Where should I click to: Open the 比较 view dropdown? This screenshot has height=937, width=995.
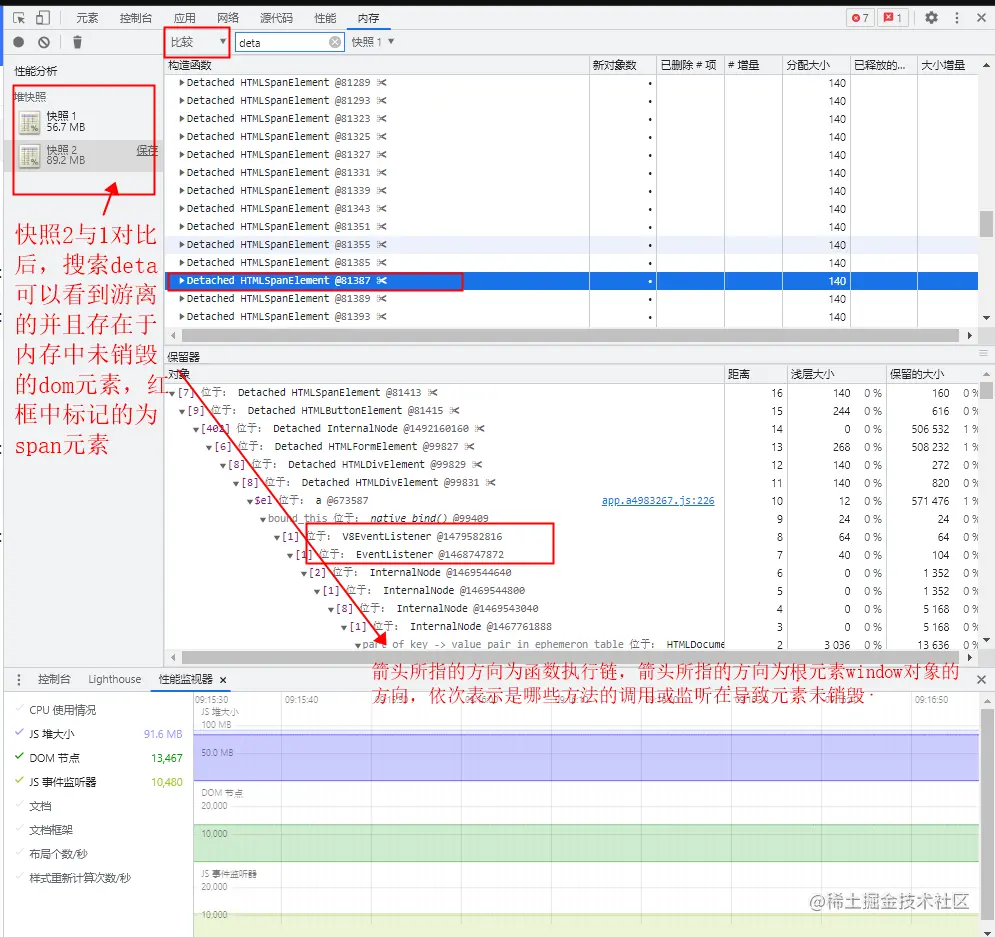pyautogui.click(x=197, y=42)
